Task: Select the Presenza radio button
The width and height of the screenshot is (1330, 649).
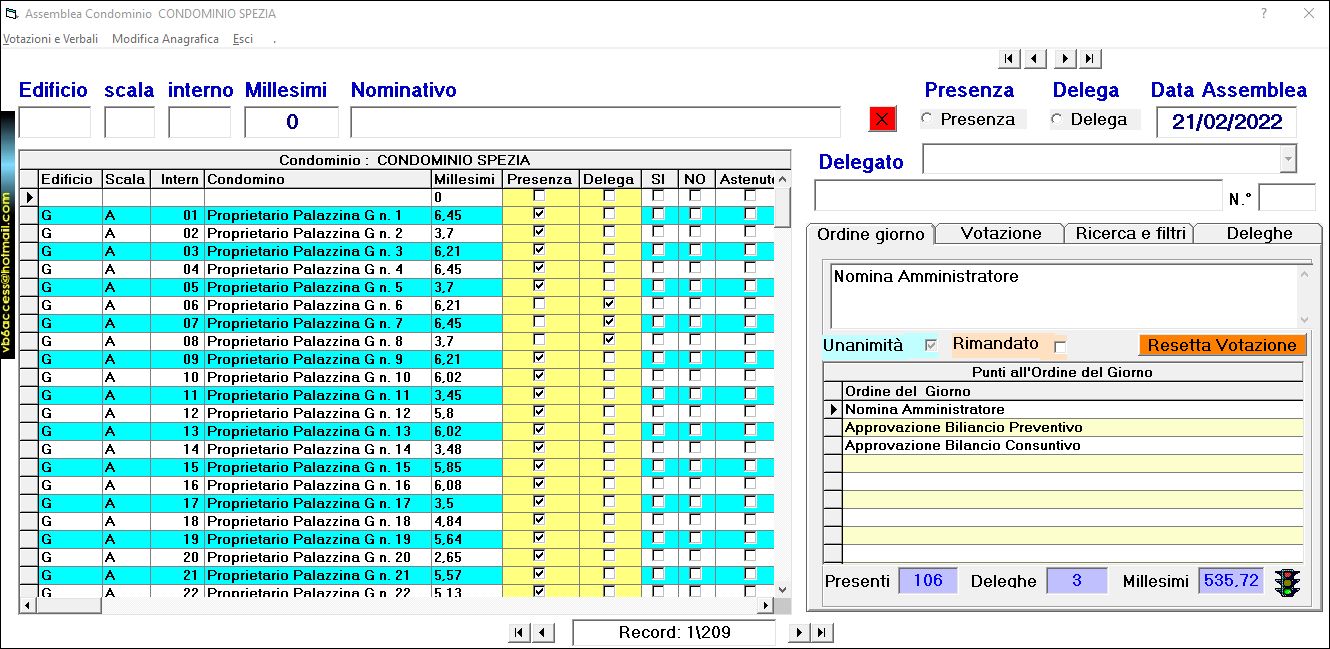Action: click(x=927, y=119)
